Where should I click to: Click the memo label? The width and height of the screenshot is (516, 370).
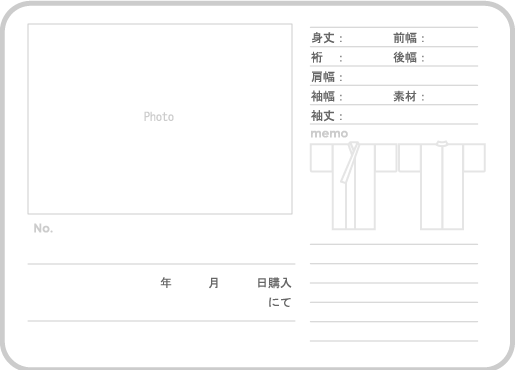pyautogui.click(x=329, y=134)
